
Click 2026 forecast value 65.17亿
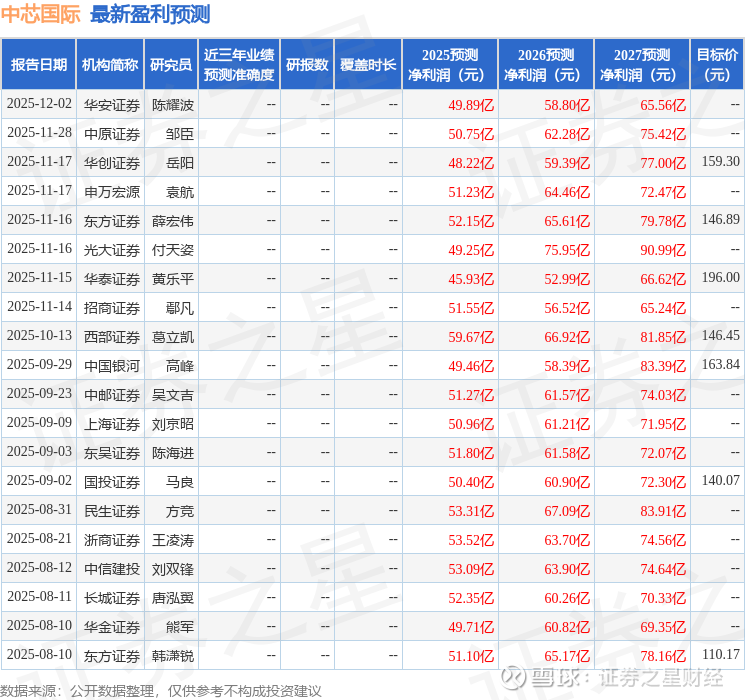(x=567, y=656)
